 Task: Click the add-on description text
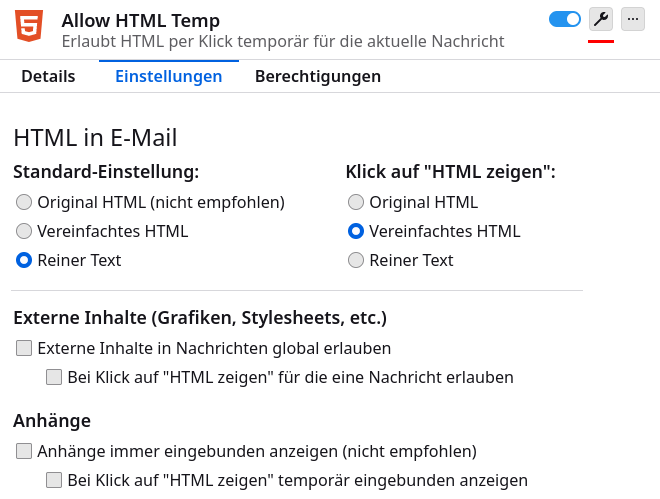coord(283,41)
